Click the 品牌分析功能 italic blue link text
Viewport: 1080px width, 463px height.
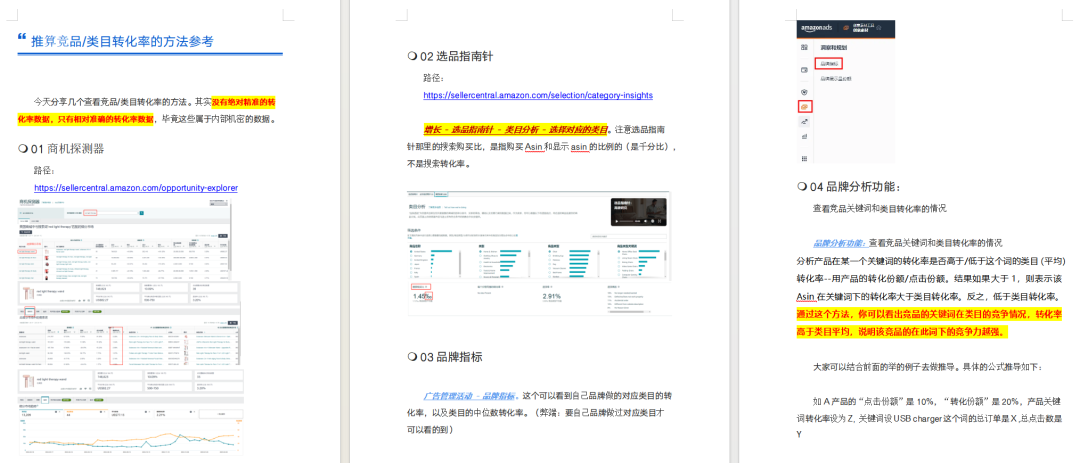839,243
